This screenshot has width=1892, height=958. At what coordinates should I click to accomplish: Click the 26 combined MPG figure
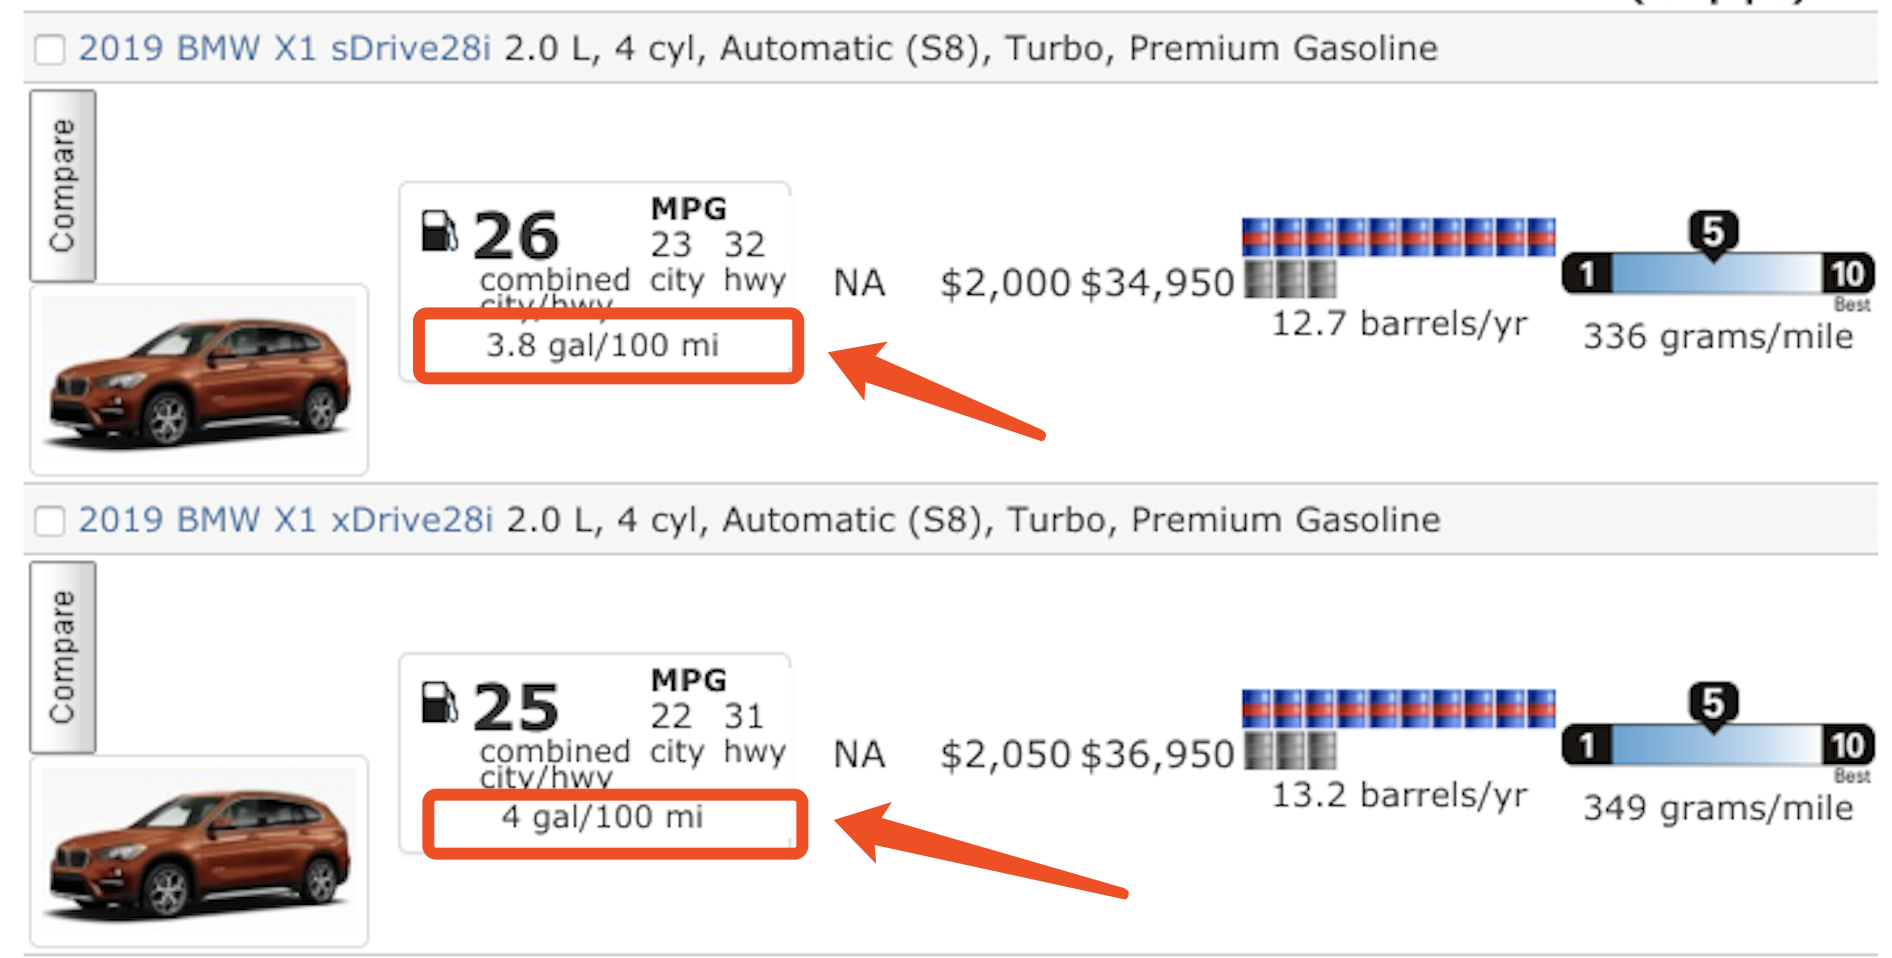[515, 236]
